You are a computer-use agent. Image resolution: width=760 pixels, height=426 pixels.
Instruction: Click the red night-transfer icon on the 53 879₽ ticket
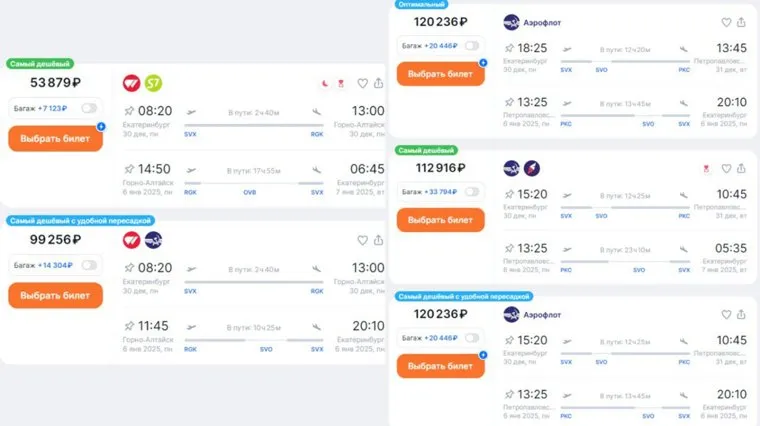pos(328,83)
